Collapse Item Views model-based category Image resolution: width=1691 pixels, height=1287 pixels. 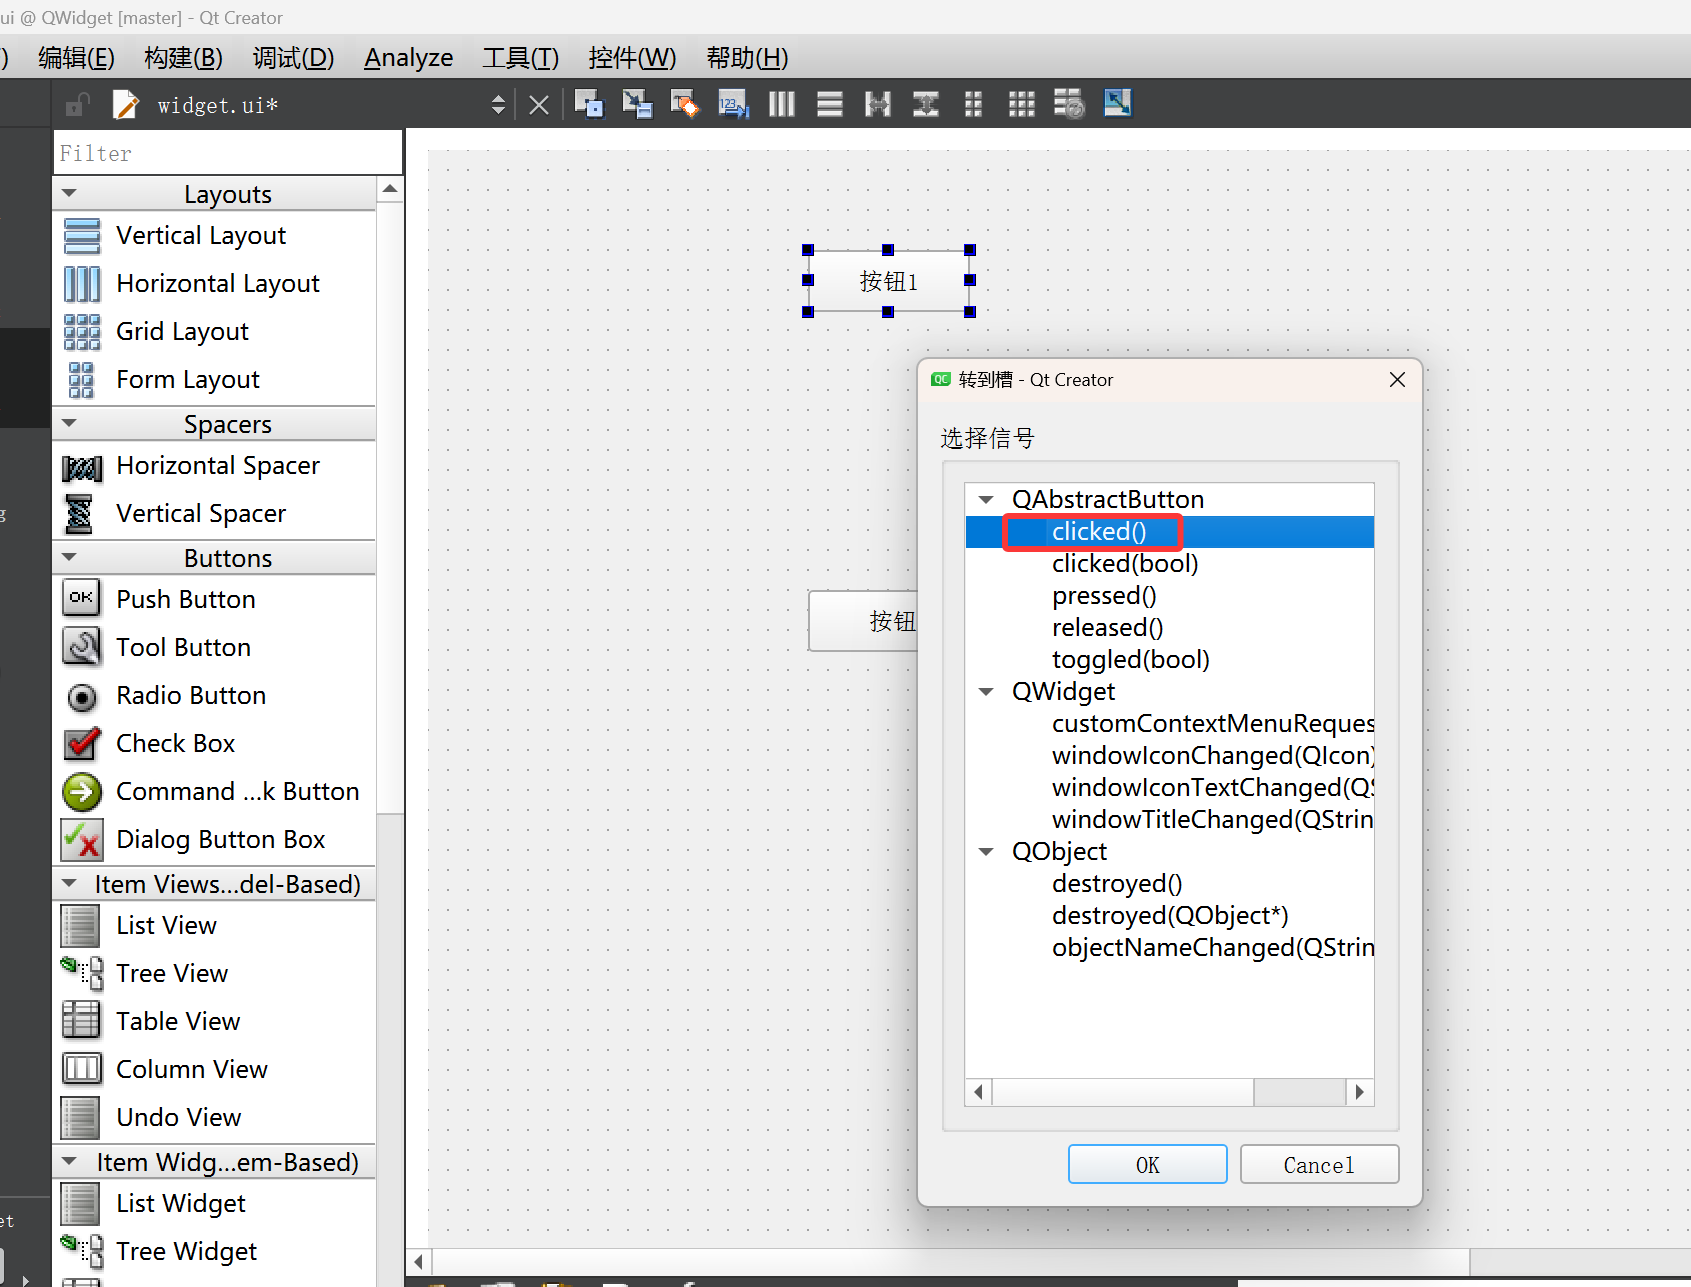[x=69, y=883]
